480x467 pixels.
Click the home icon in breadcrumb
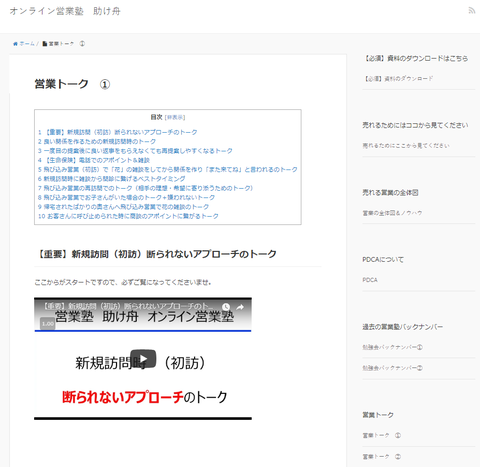15,44
